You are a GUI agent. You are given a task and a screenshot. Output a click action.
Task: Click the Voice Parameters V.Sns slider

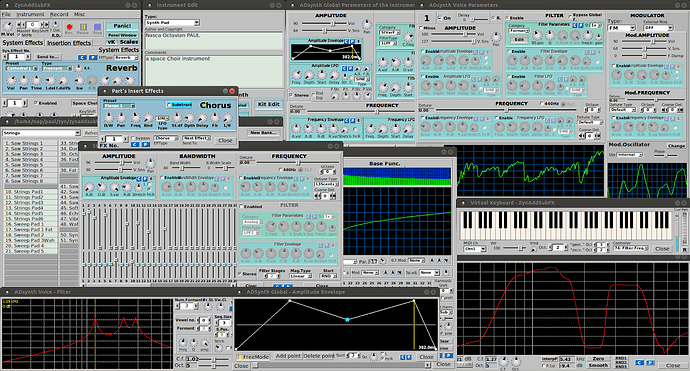pyautogui.click(x=454, y=41)
